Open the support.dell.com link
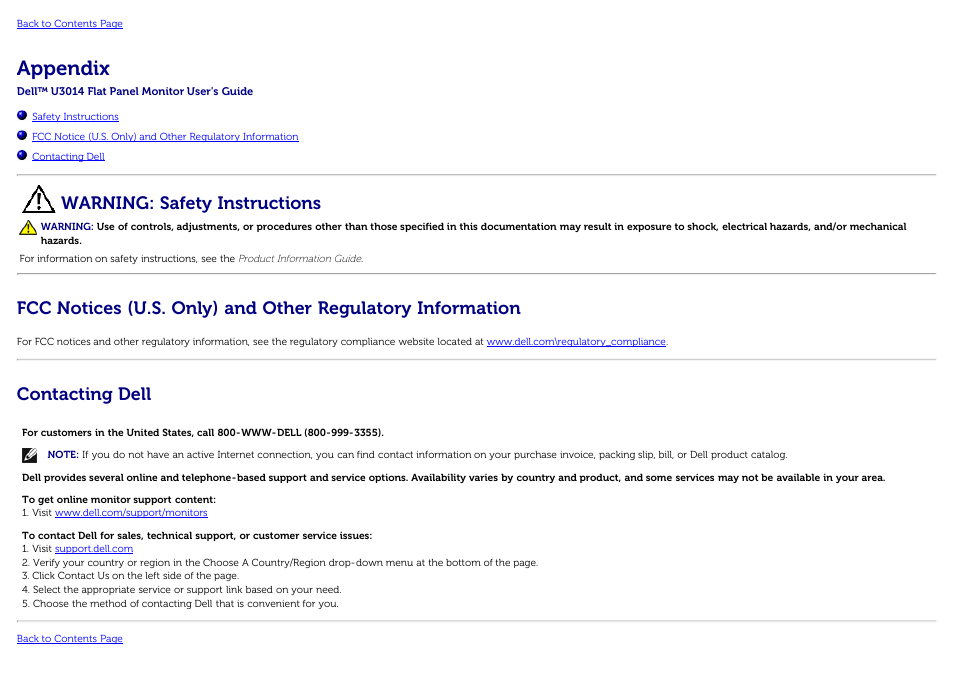This screenshot has width=954, height=675. point(94,548)
